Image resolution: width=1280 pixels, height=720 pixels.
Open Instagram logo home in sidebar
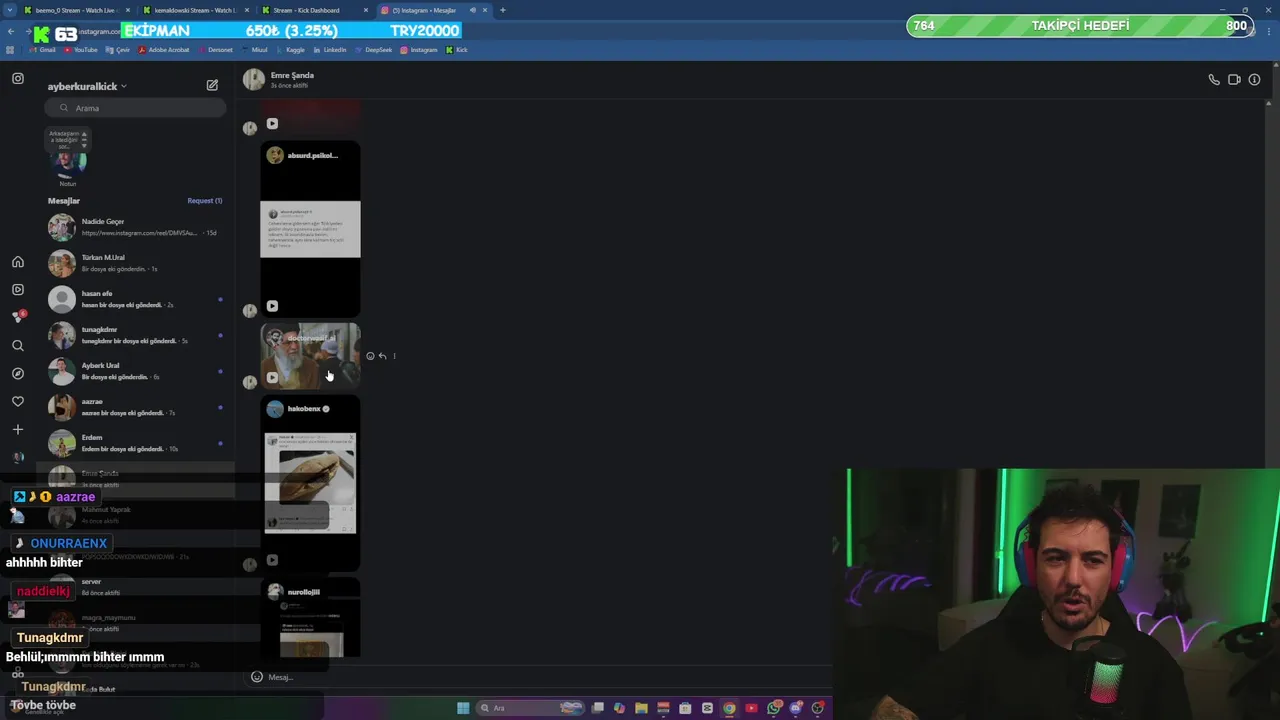coord(18,78)
